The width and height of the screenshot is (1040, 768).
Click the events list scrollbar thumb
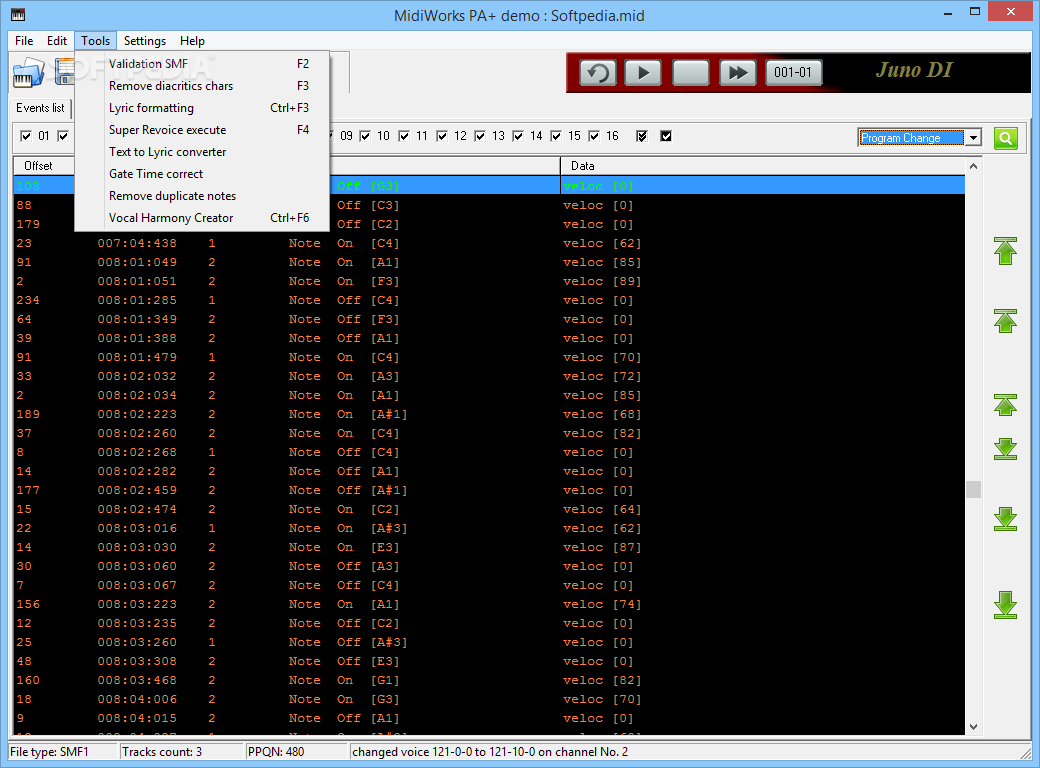(973, 489)
